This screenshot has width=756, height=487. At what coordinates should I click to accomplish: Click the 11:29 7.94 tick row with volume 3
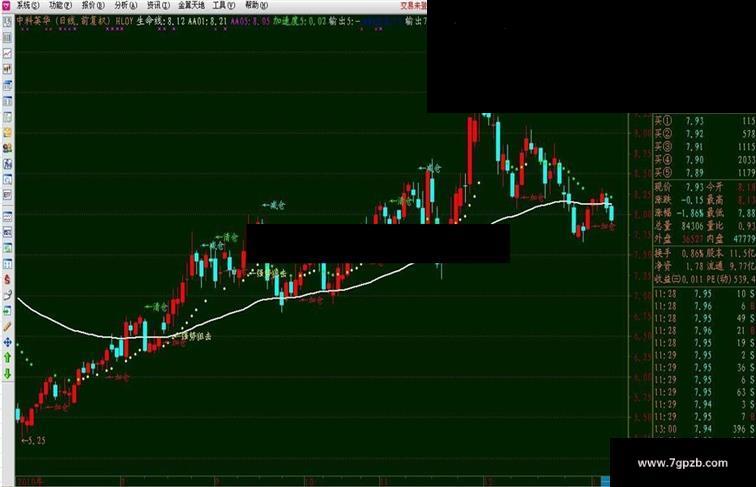click(x=704, y=404)
